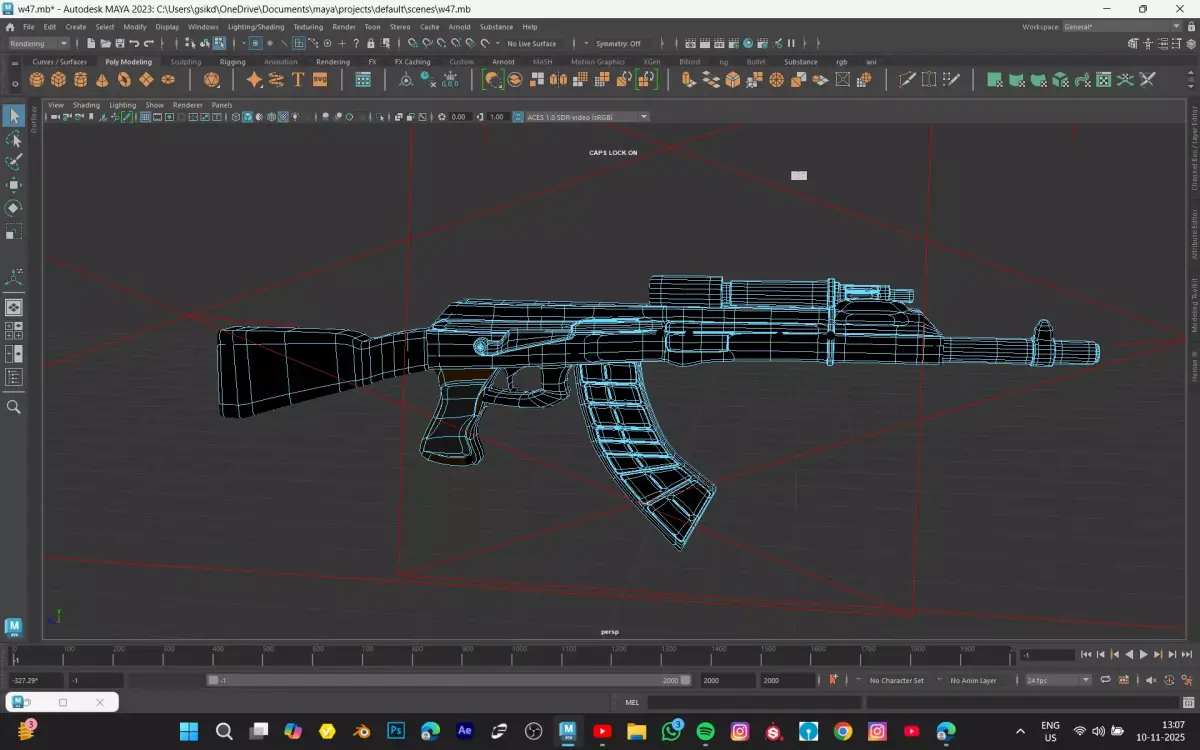
Task: Select the arrow Select tool
Action: [14, 116]
